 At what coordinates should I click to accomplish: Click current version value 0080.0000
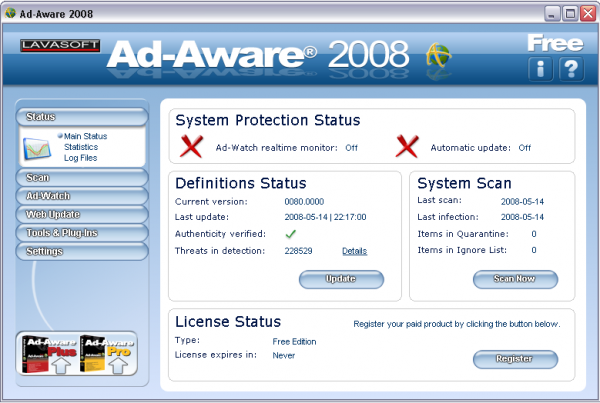[304, 202]
